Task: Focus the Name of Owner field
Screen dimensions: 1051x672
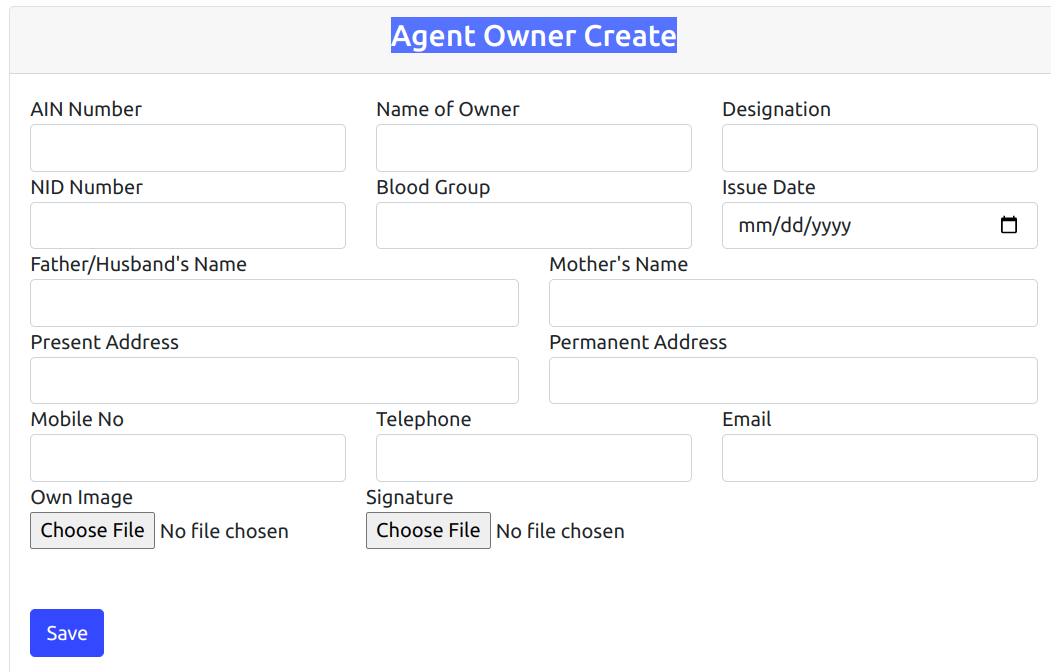Action: [x=534, y=148]
